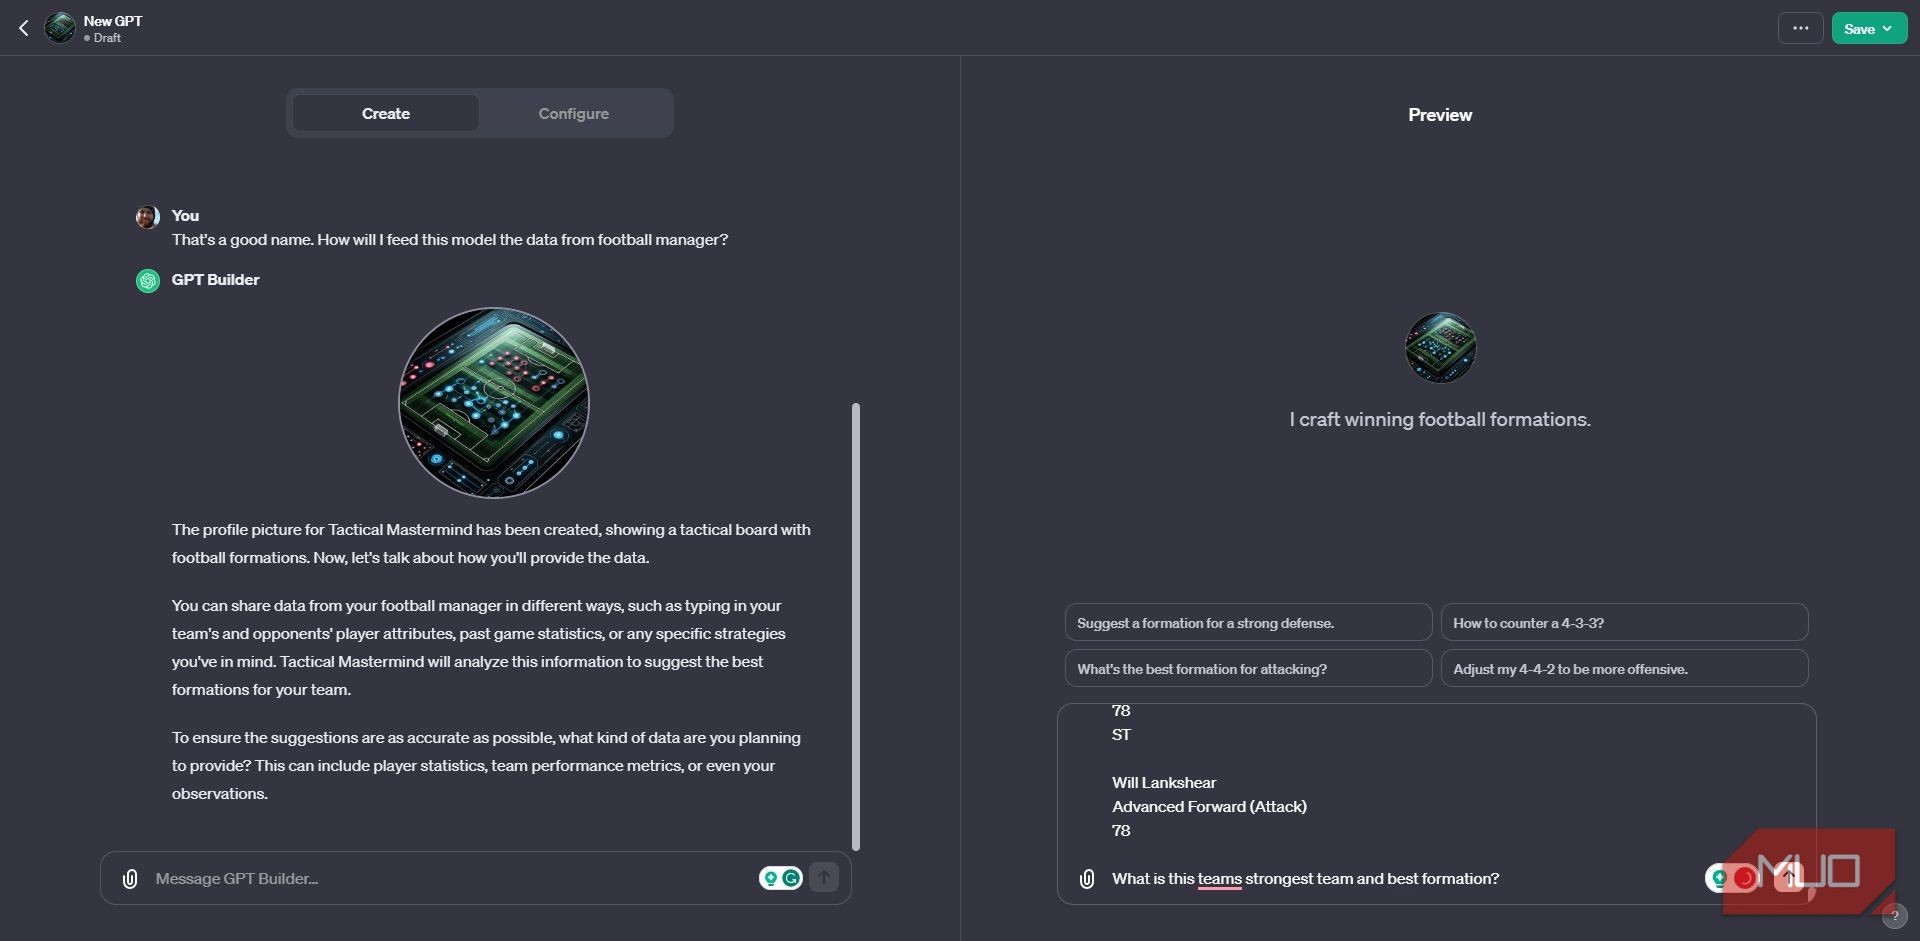Select 'How to counter a 4-3-3?' prompt
Viewport: 1920px width, 941px height.
tap(1624, 622)
